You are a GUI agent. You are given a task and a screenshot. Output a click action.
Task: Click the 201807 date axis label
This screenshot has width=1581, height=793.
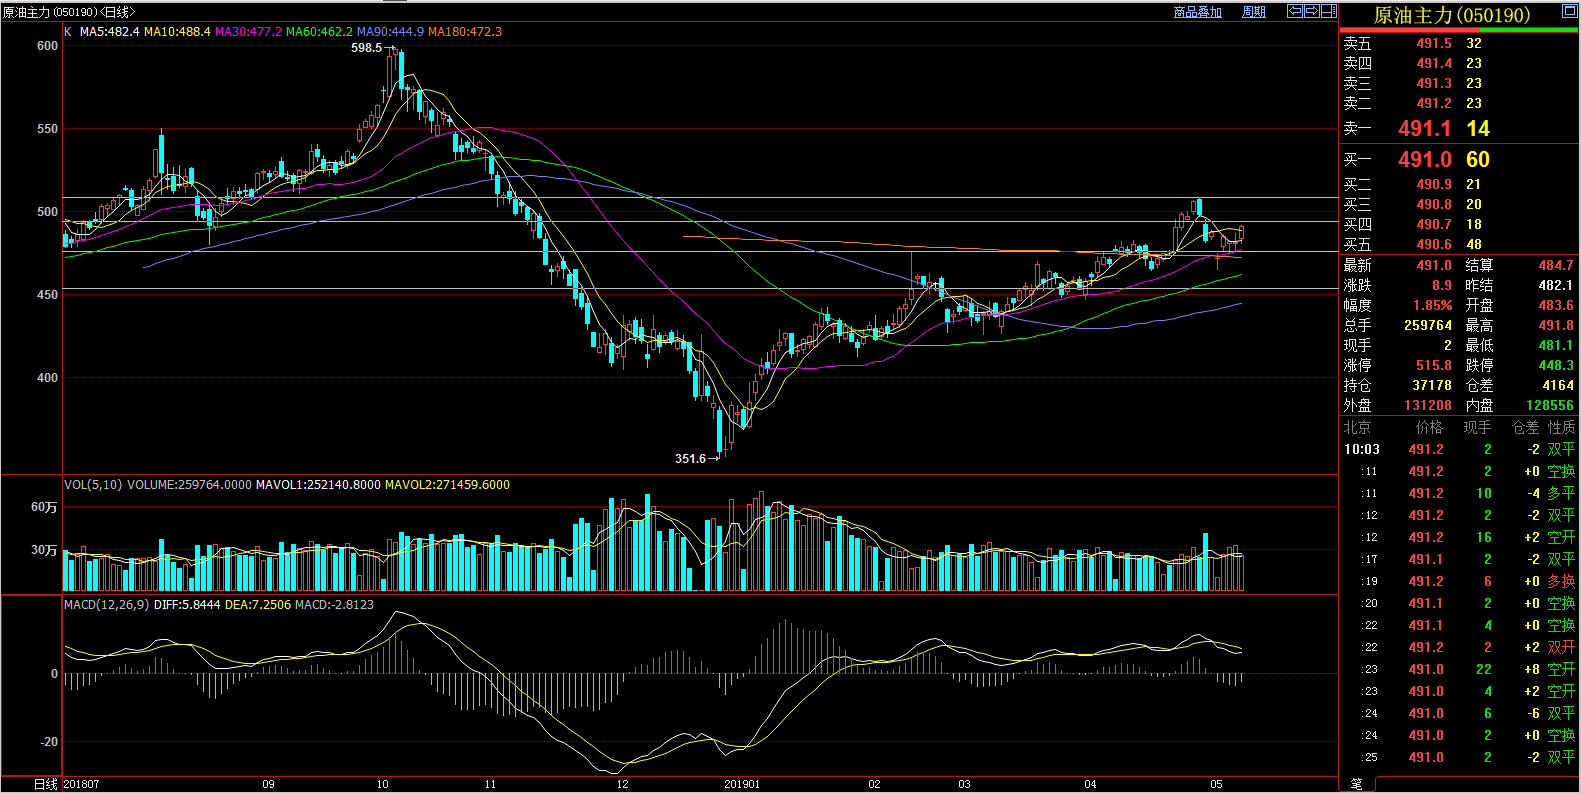(82, 784)
